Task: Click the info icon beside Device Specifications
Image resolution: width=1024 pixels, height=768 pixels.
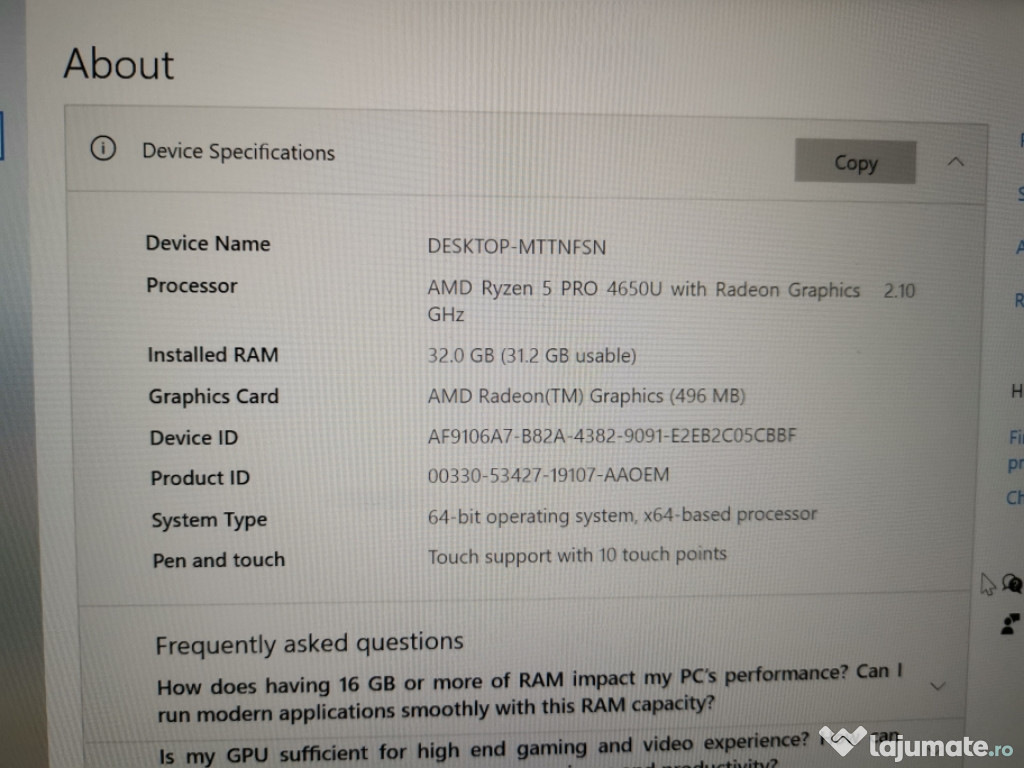Action: click(x=103, y=148)
